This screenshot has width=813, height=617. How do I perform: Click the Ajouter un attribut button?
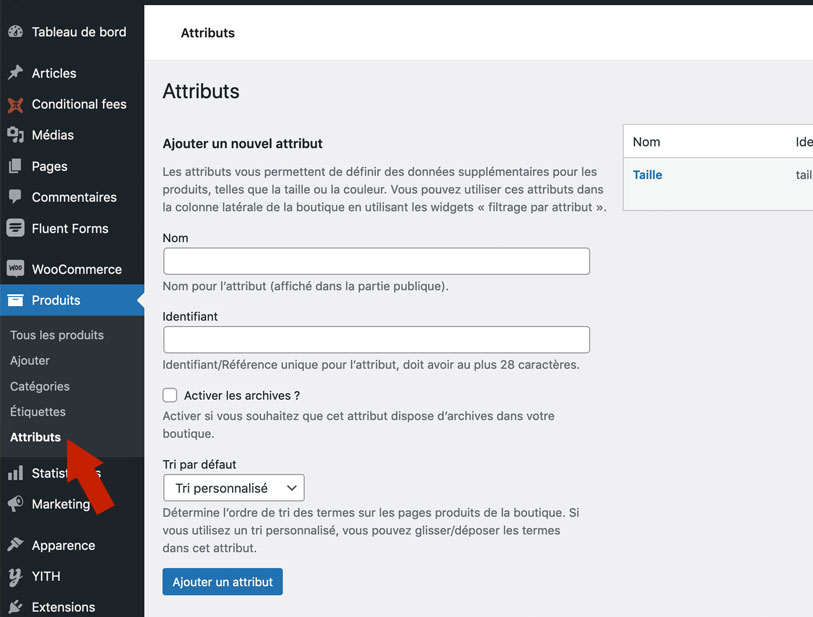pos(222,581)
